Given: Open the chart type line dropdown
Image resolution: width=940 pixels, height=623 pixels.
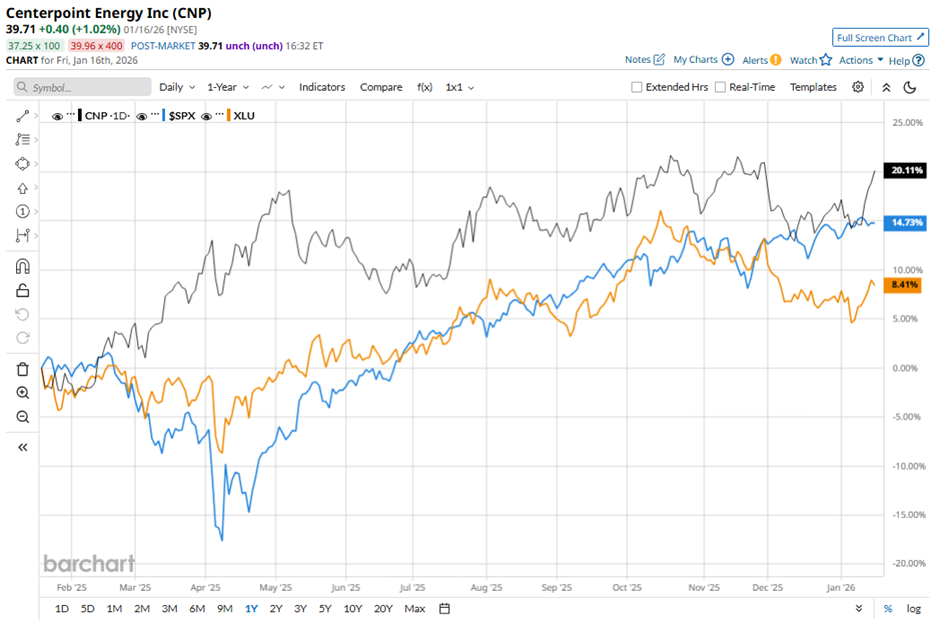Looking at the screenshot, I should coord(273,88).
